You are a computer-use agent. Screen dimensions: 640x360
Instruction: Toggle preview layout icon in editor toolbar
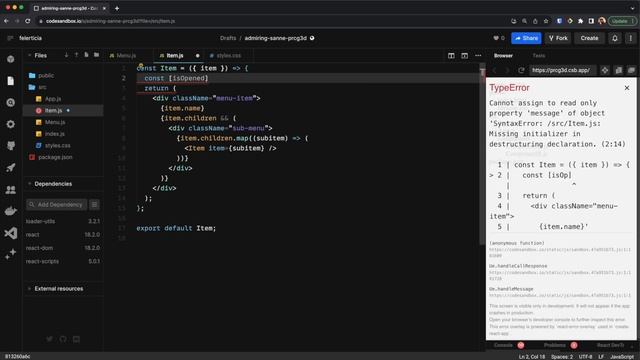tap(464, 56)
